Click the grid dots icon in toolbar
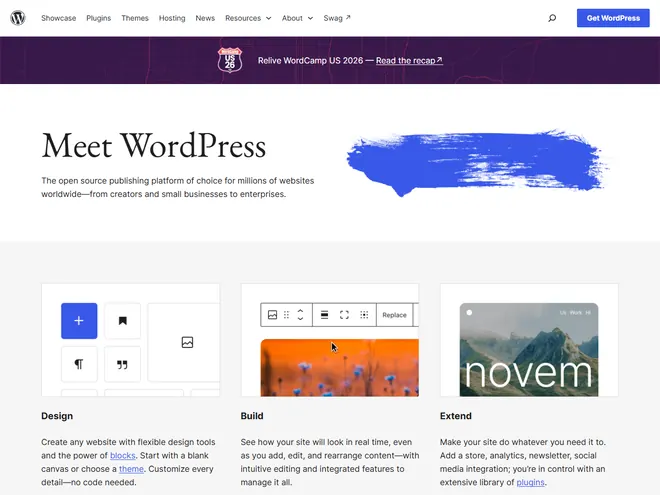The height and width of the screenshot is (495, 660). coord(364,315)
